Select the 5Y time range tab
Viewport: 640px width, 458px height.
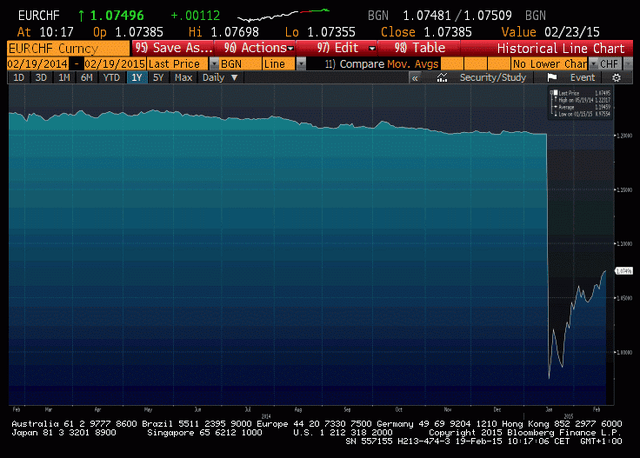(x=158, y=78)
